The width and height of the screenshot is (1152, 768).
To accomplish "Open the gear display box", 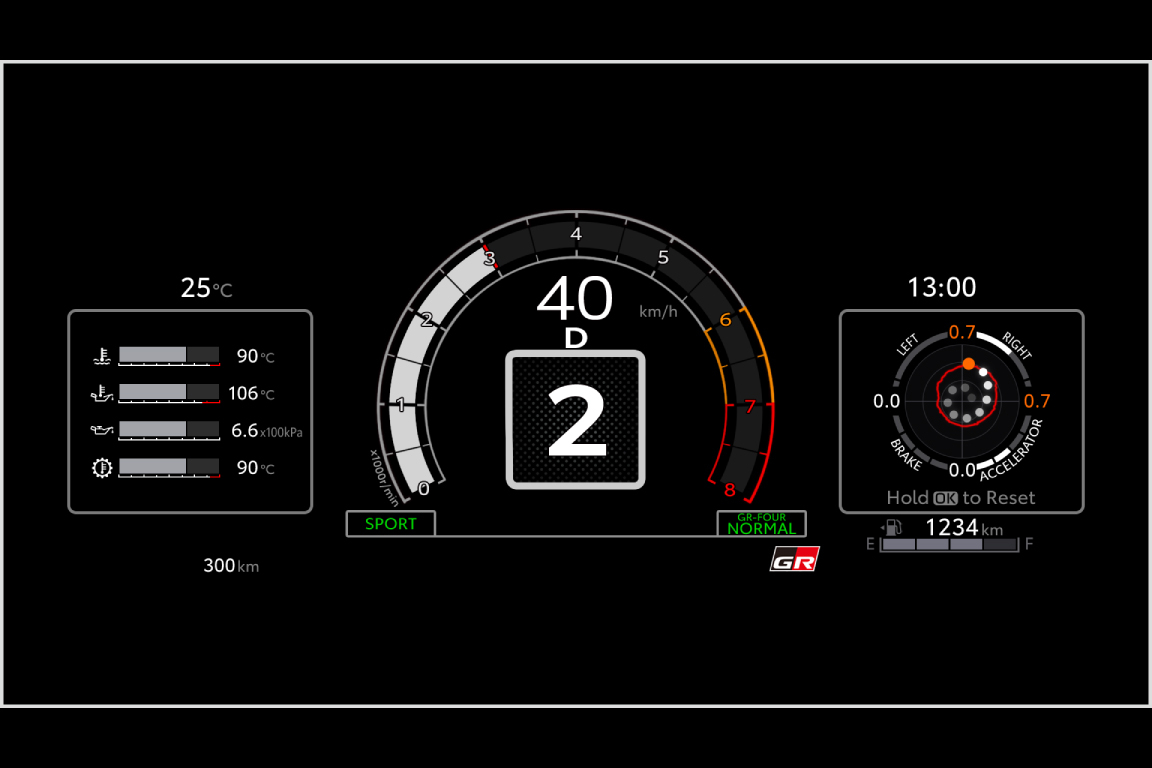I will (577, 419).
